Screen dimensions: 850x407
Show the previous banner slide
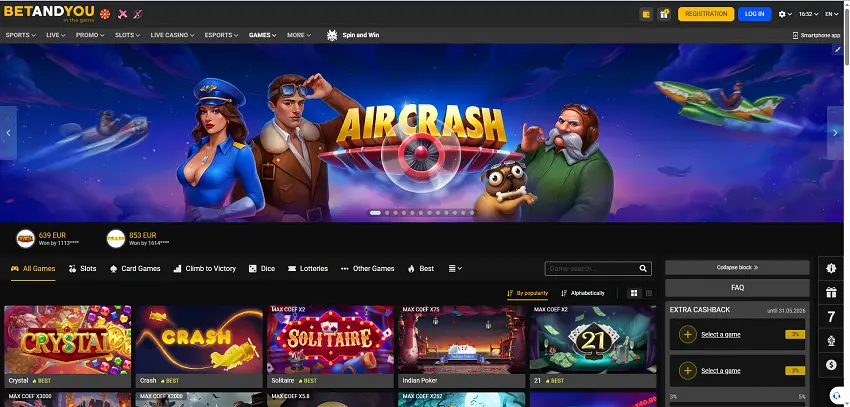coord(8,133)
